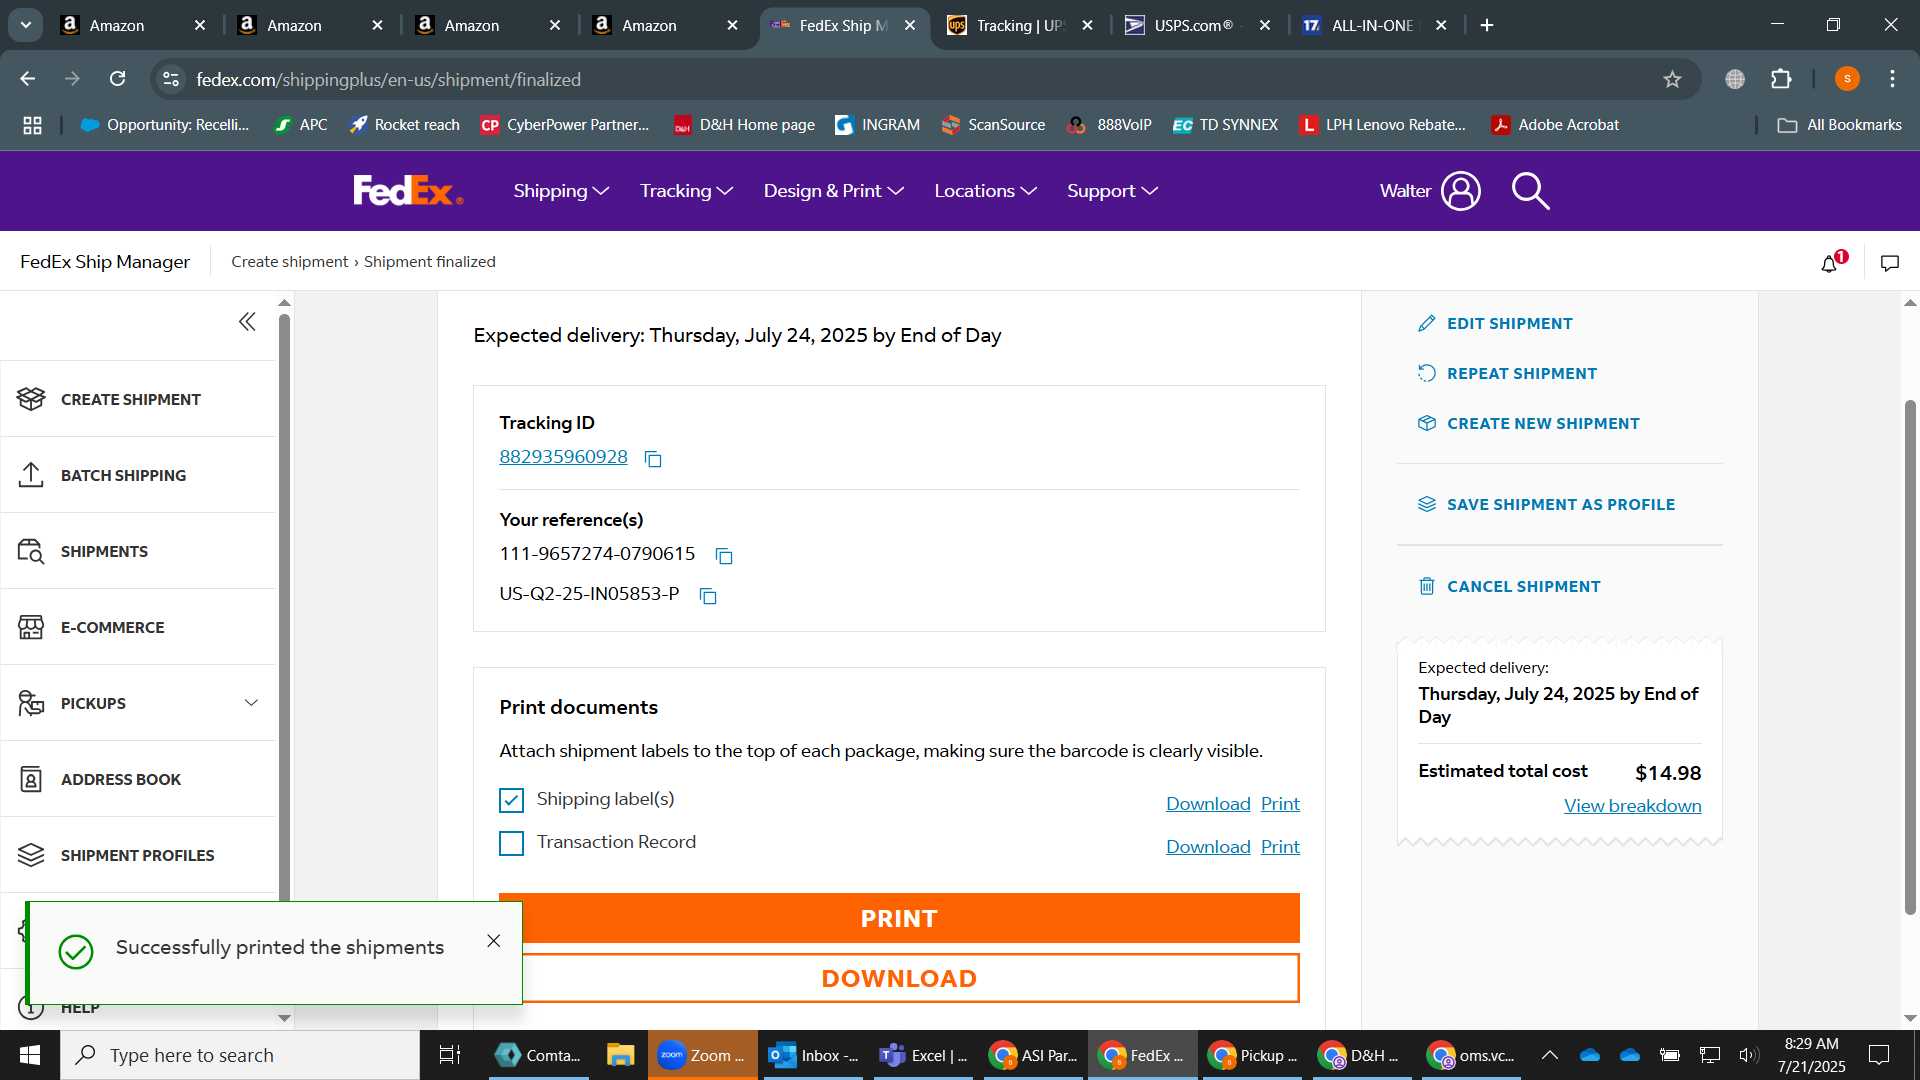Expand the Tracking menu
This screenshot has width=1920, height=1080.
[687, 191]
